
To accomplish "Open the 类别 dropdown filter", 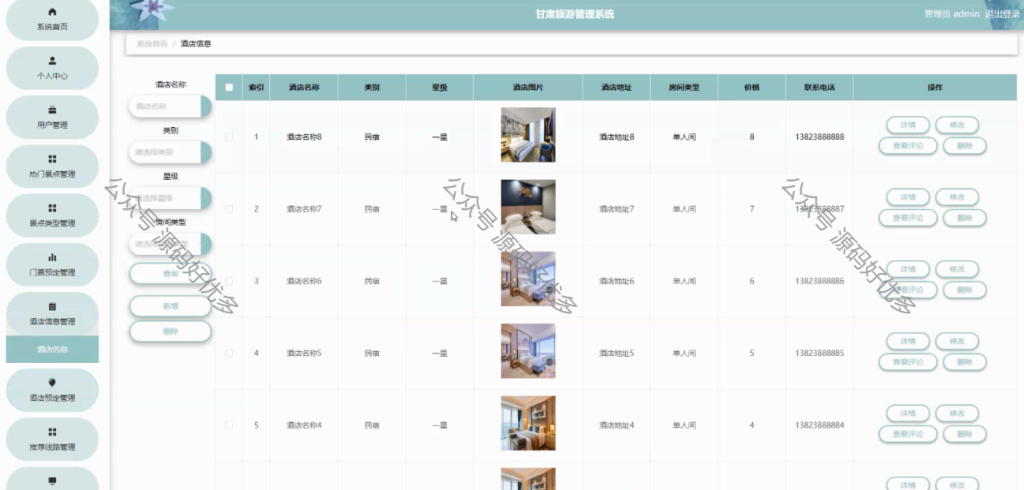I will point(170,152).
